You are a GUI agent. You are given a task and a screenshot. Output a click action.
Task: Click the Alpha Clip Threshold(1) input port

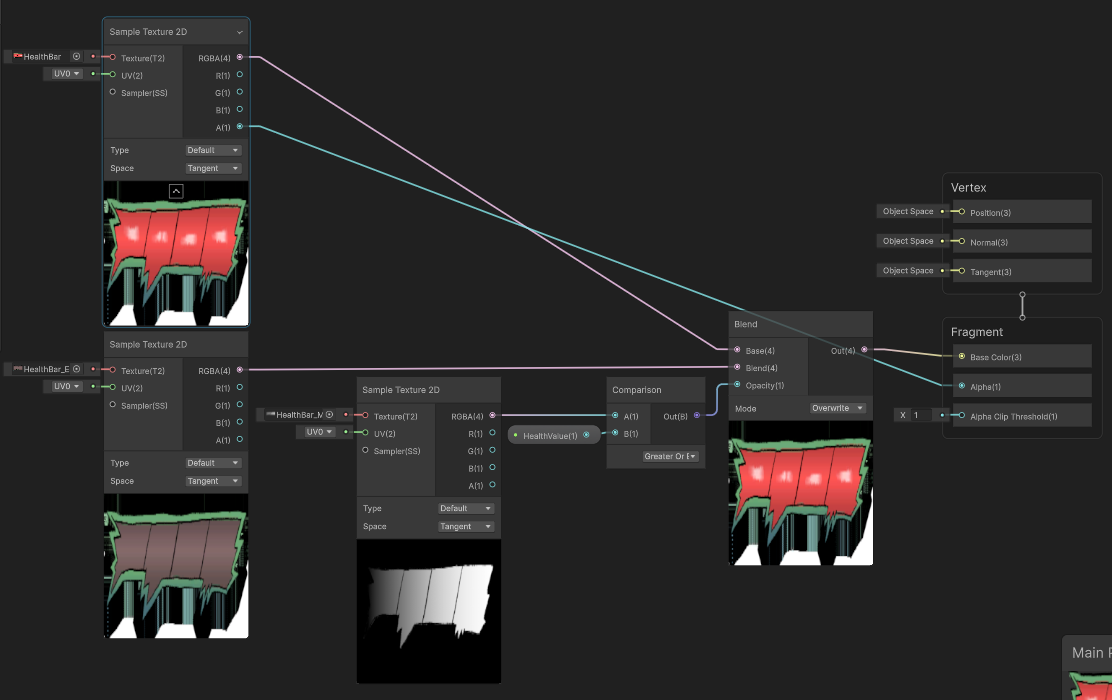(x=962, y=416)
